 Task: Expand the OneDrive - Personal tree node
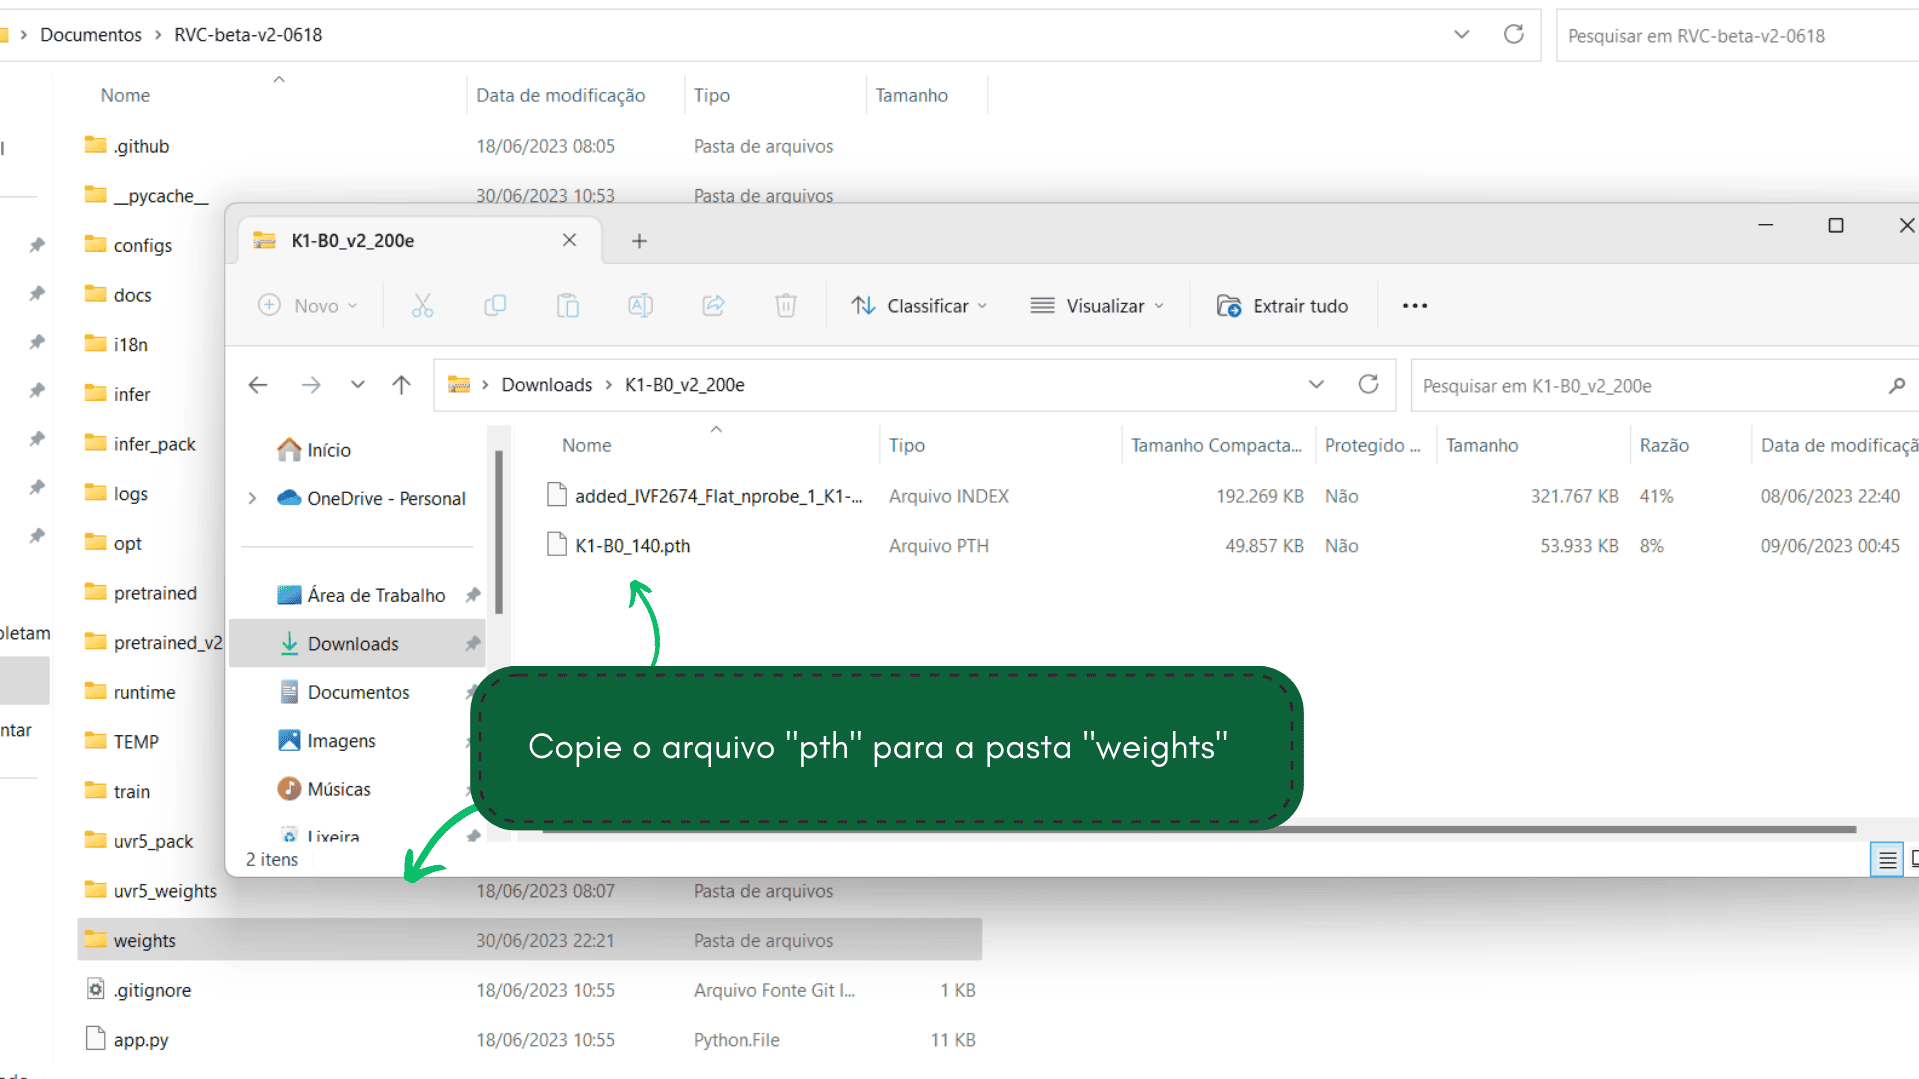tap(252, 498)
